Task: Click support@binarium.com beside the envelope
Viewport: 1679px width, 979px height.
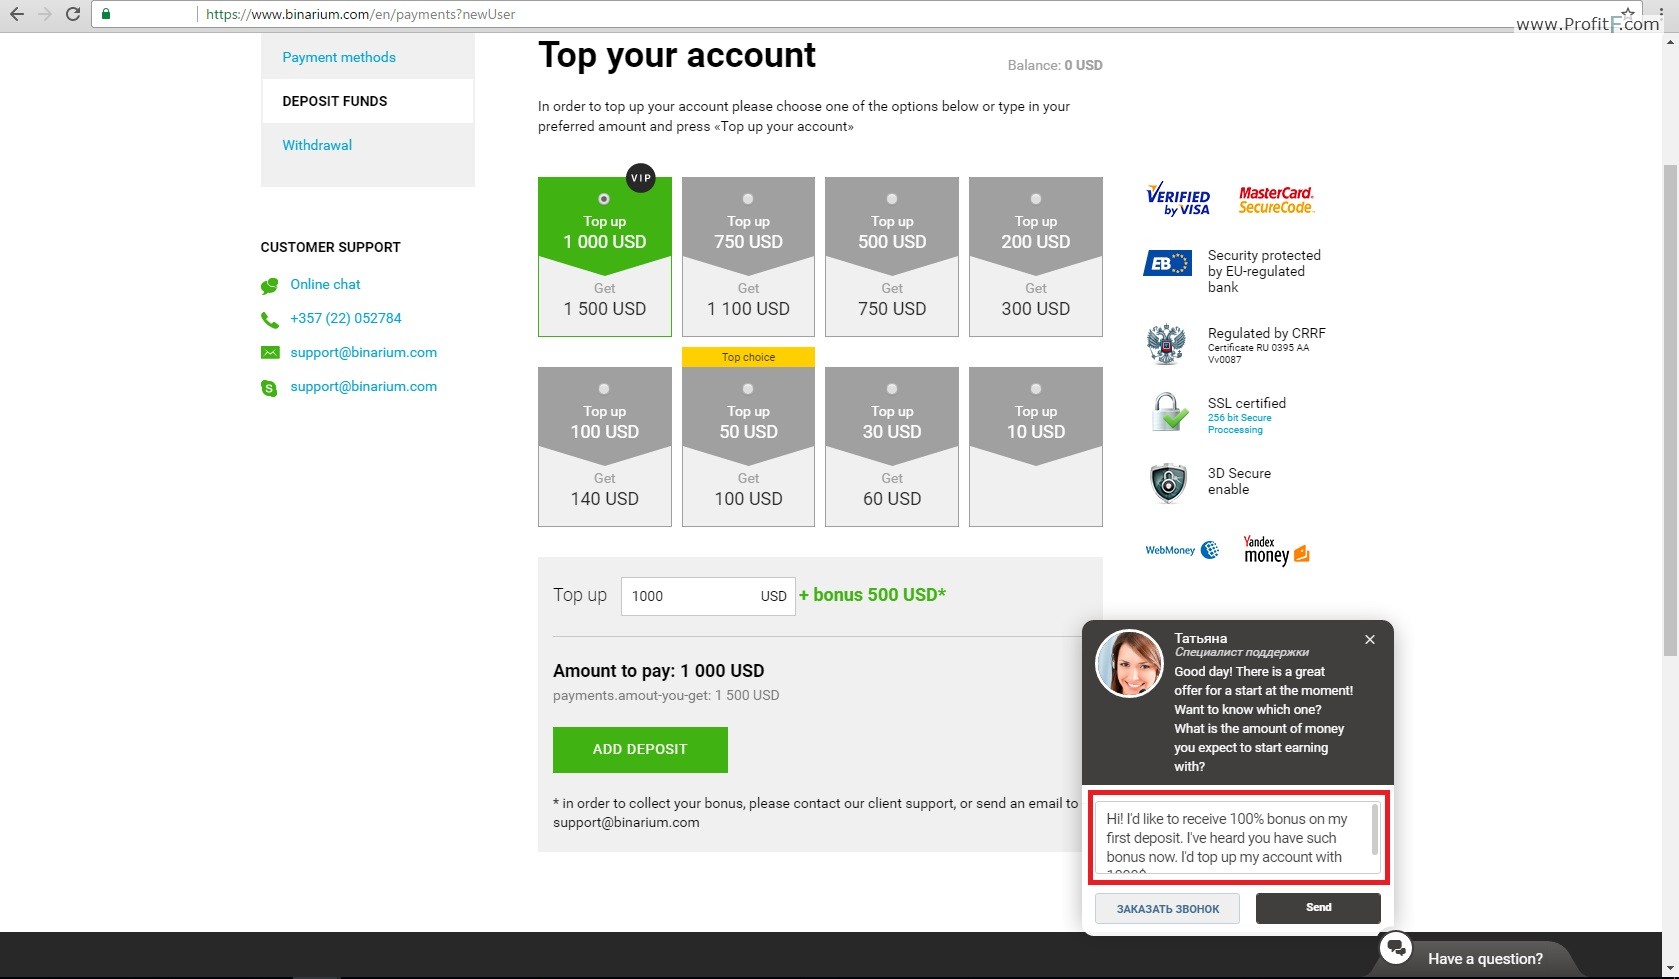Action: (364, 352)
